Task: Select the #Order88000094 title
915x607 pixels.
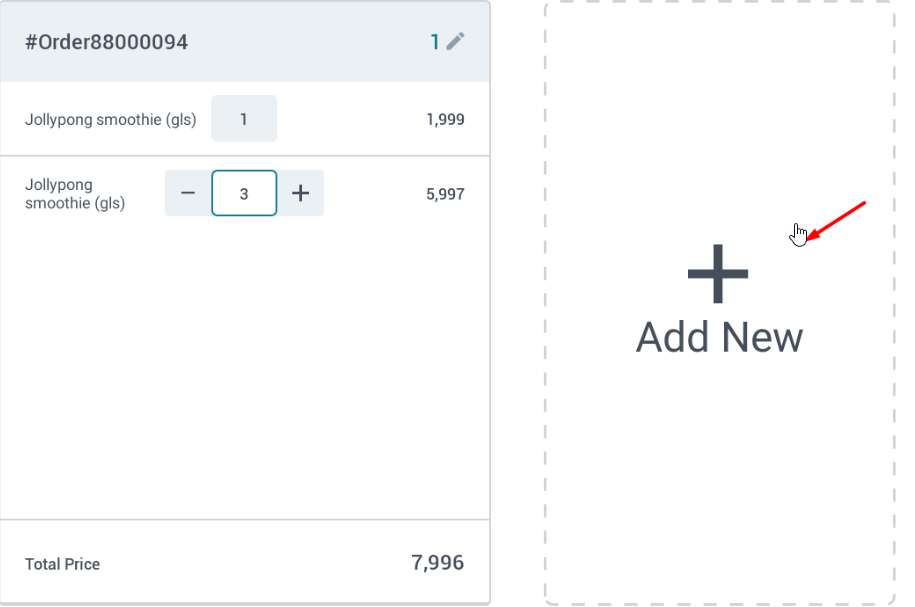Action: tap(106, 42)
